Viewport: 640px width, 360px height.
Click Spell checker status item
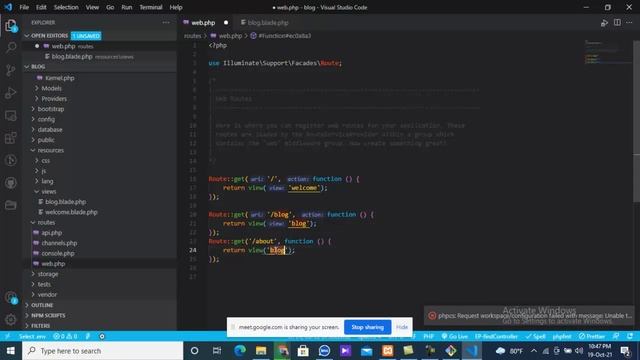536,336
